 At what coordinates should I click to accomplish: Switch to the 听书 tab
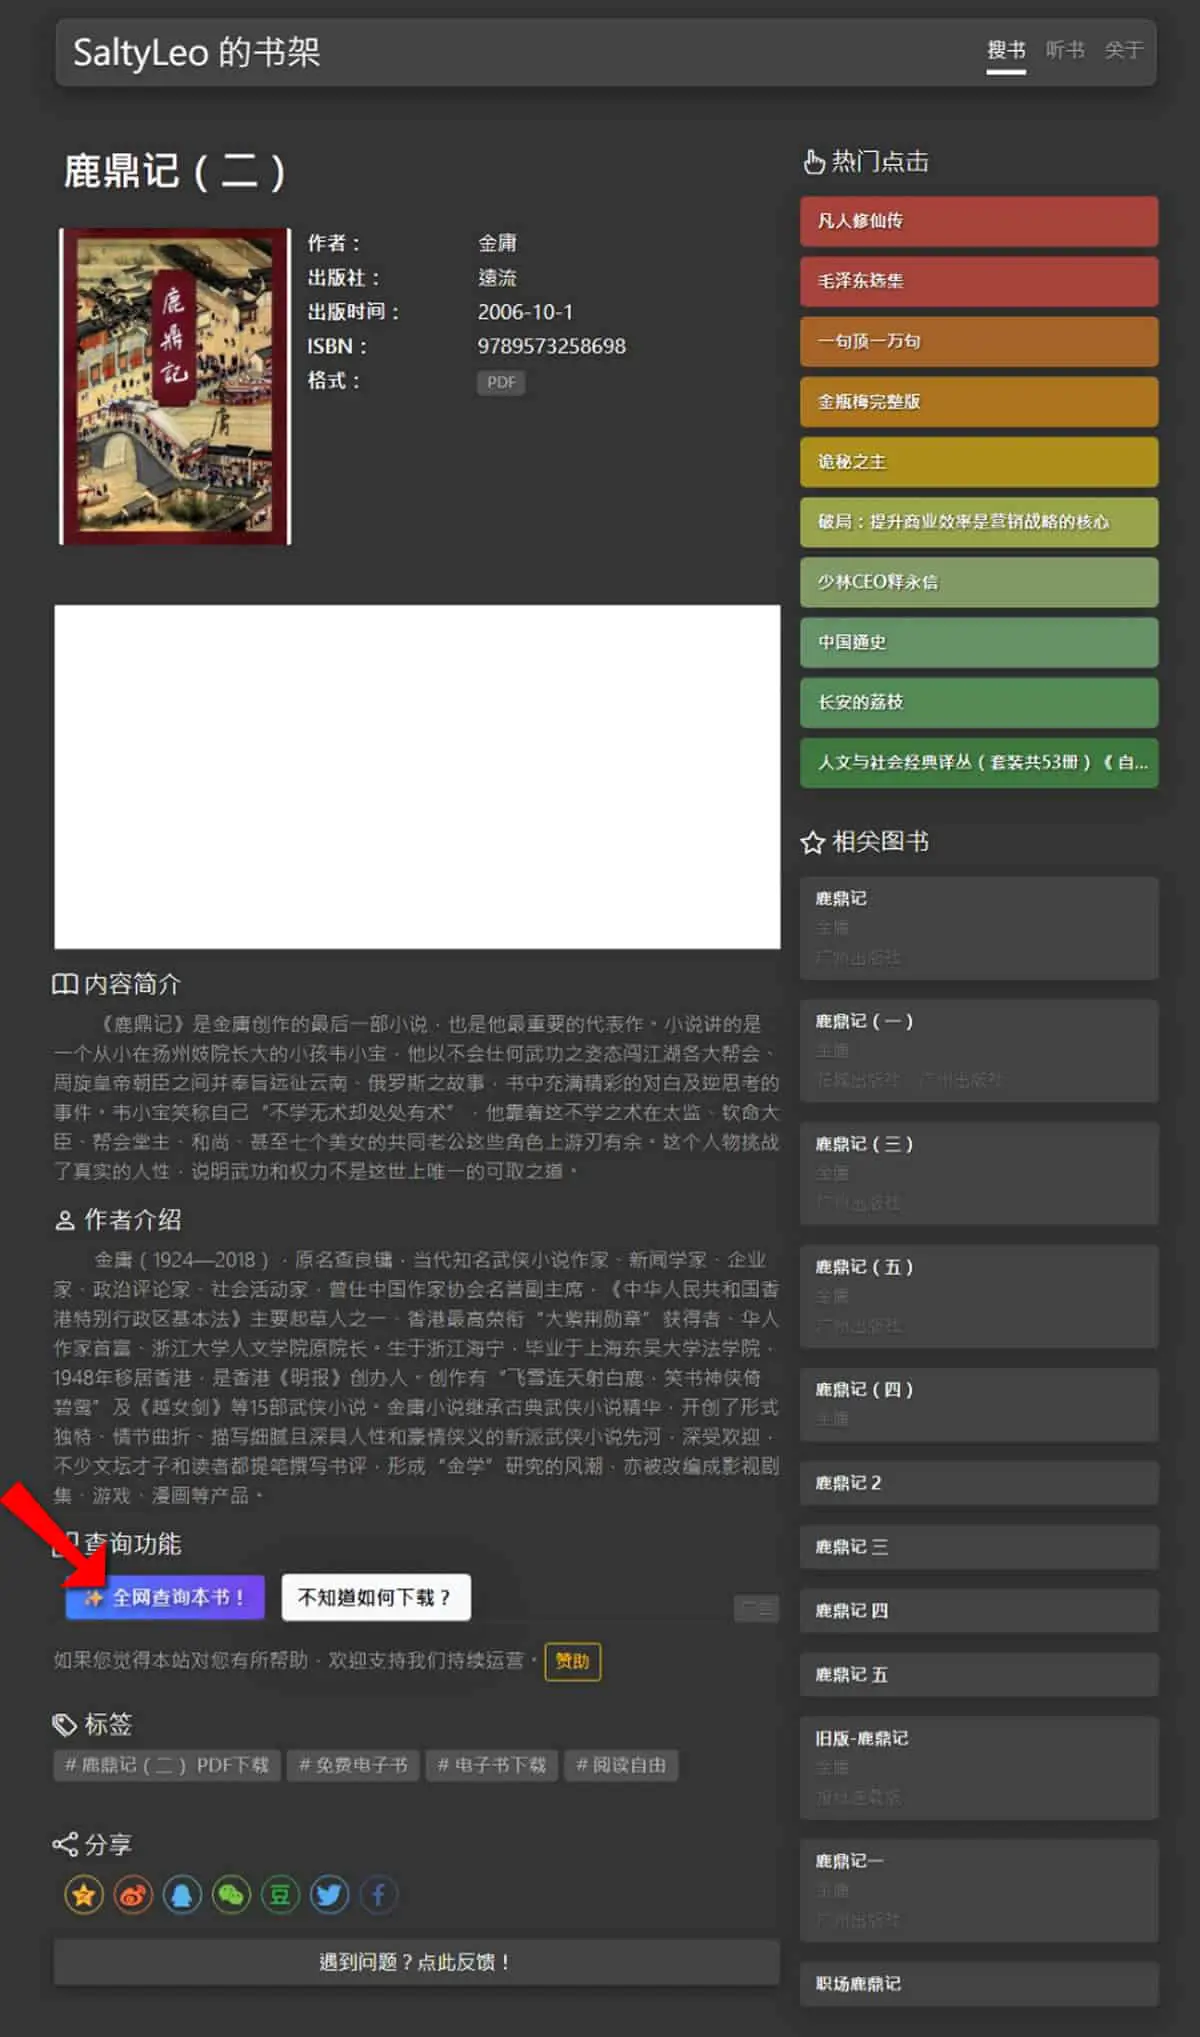(1065, 50)
